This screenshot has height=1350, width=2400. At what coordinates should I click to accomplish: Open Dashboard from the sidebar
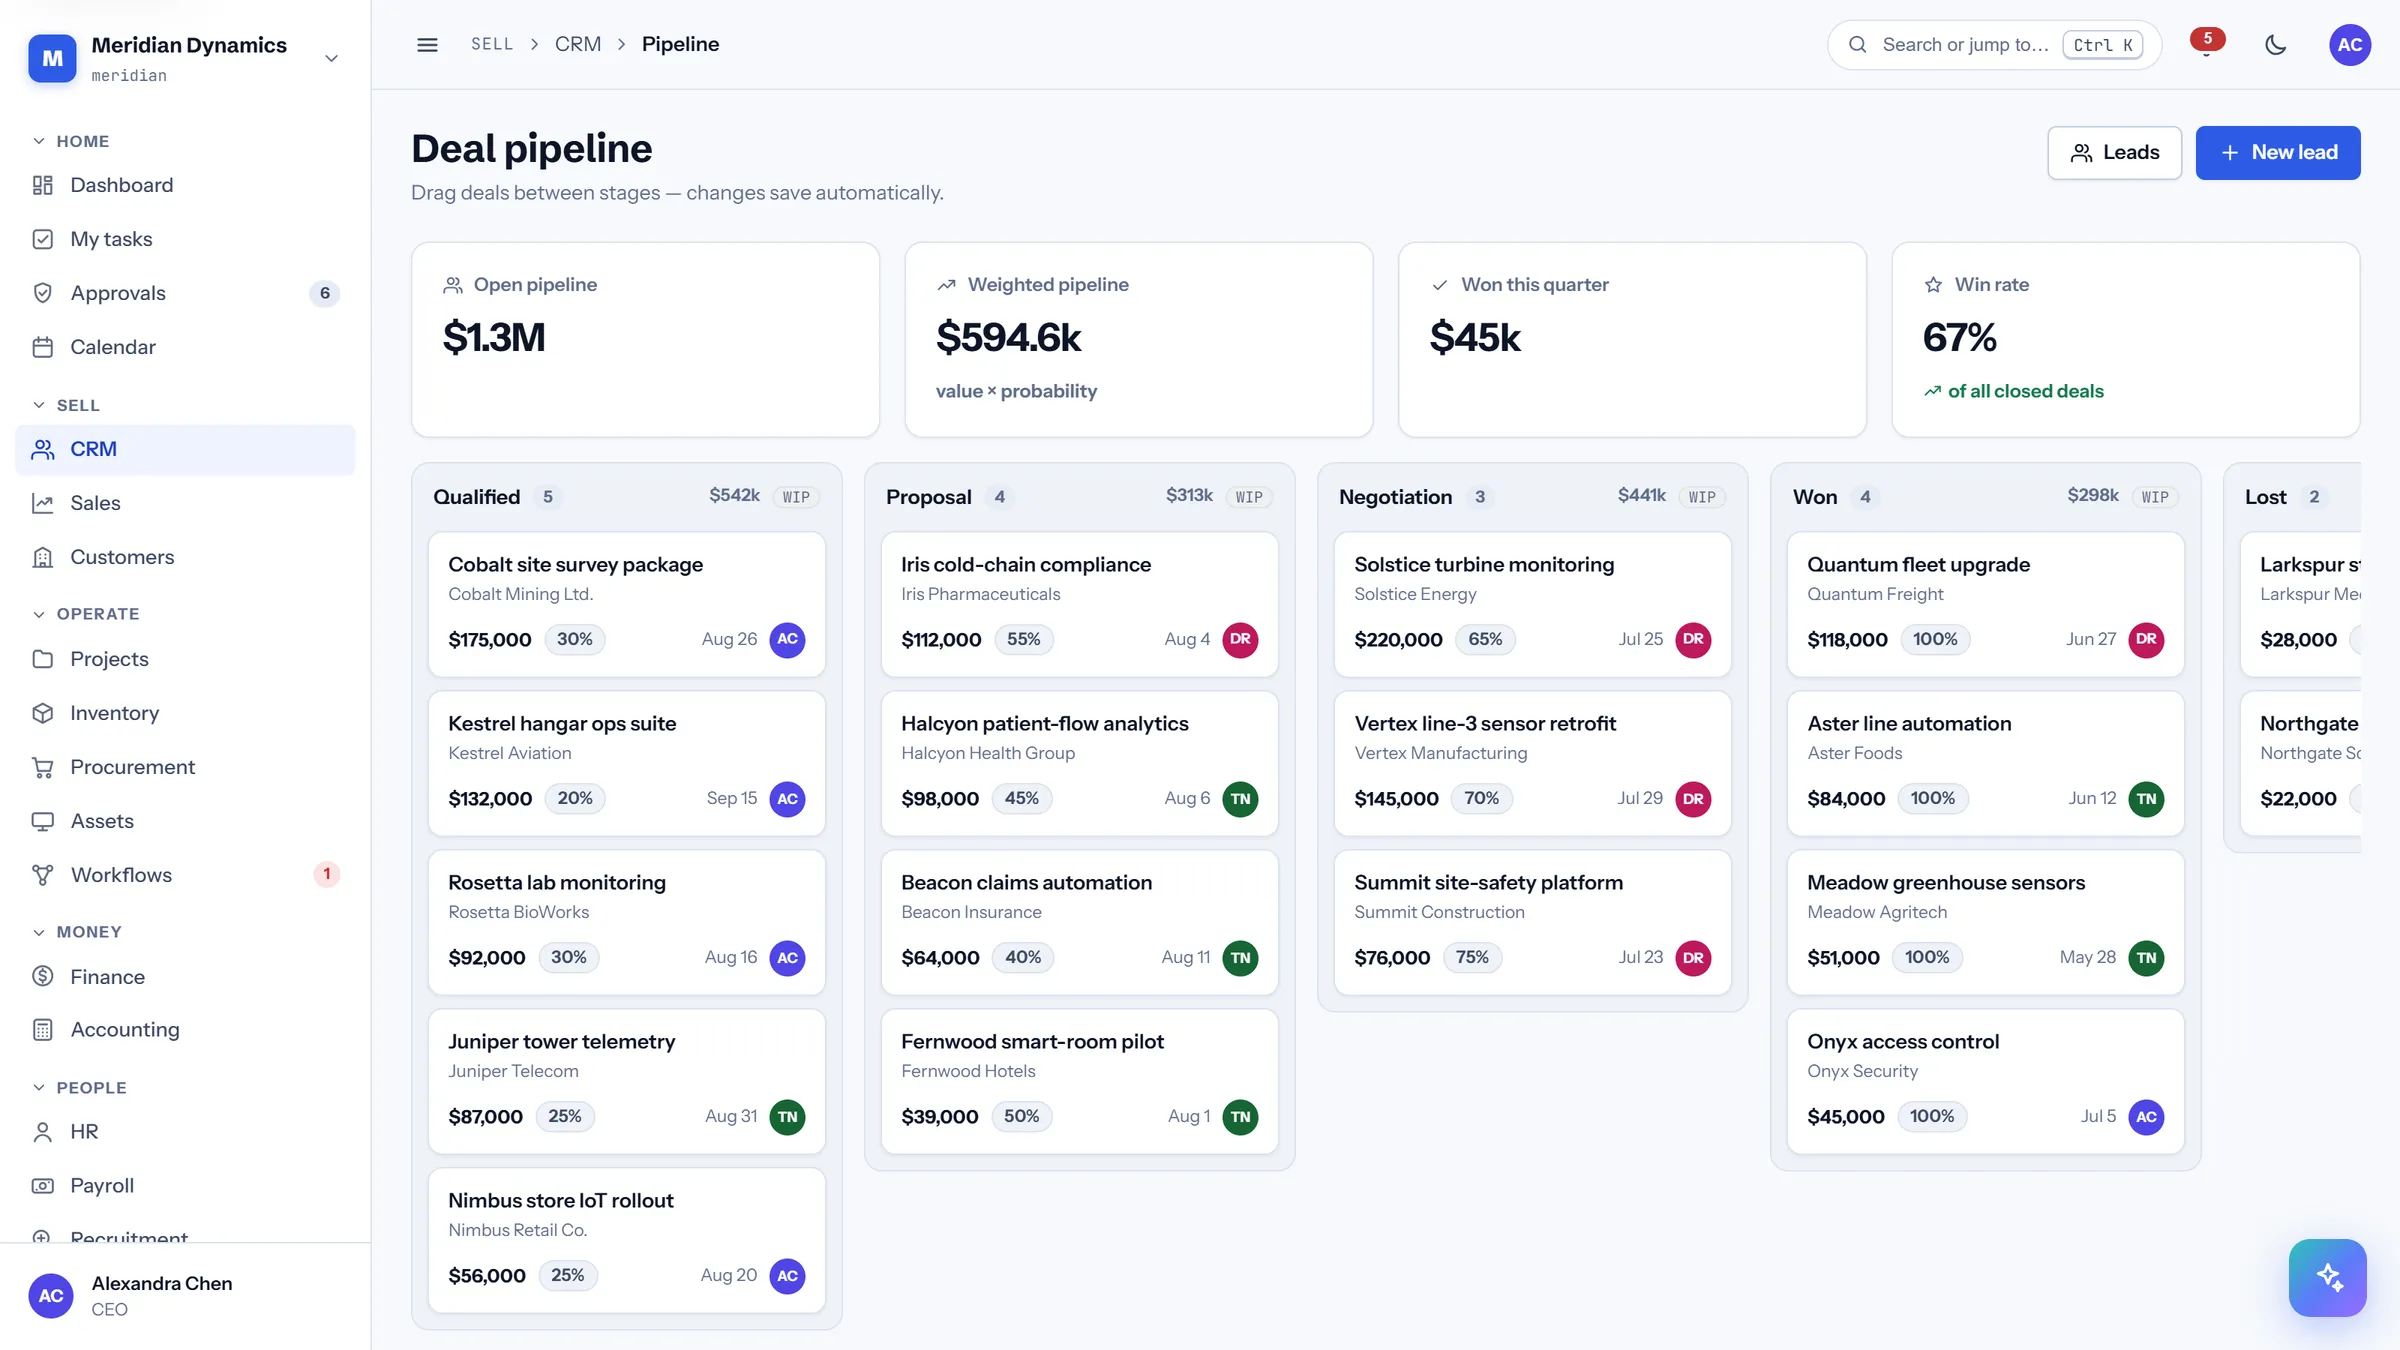tap(185, 185)
